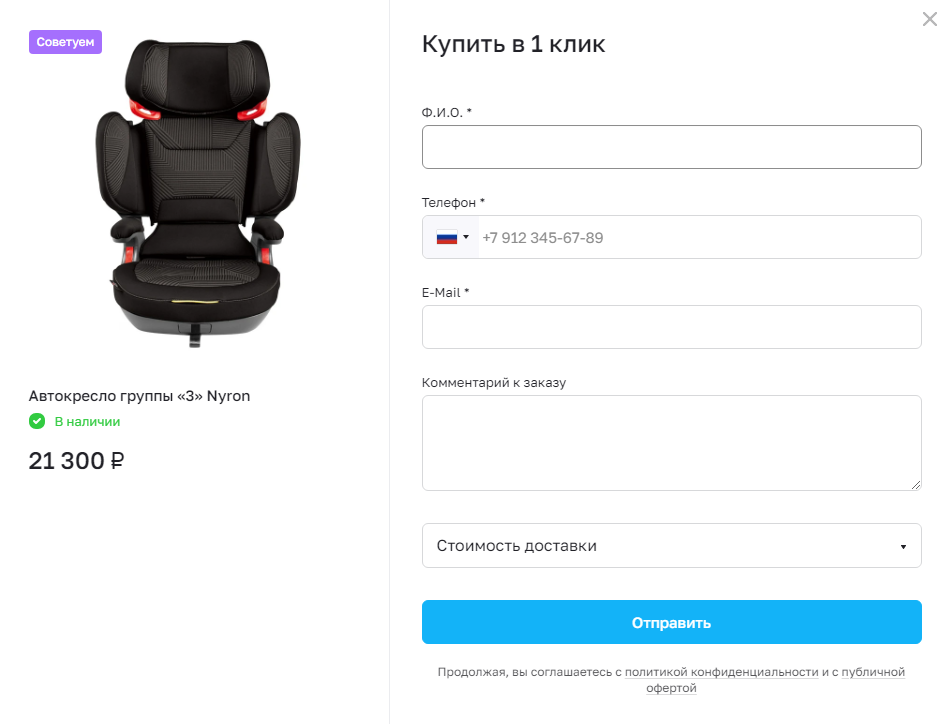Screen dimensions: 950x724
Task: Click the В наличии availability text
Action: coord(87,421)
